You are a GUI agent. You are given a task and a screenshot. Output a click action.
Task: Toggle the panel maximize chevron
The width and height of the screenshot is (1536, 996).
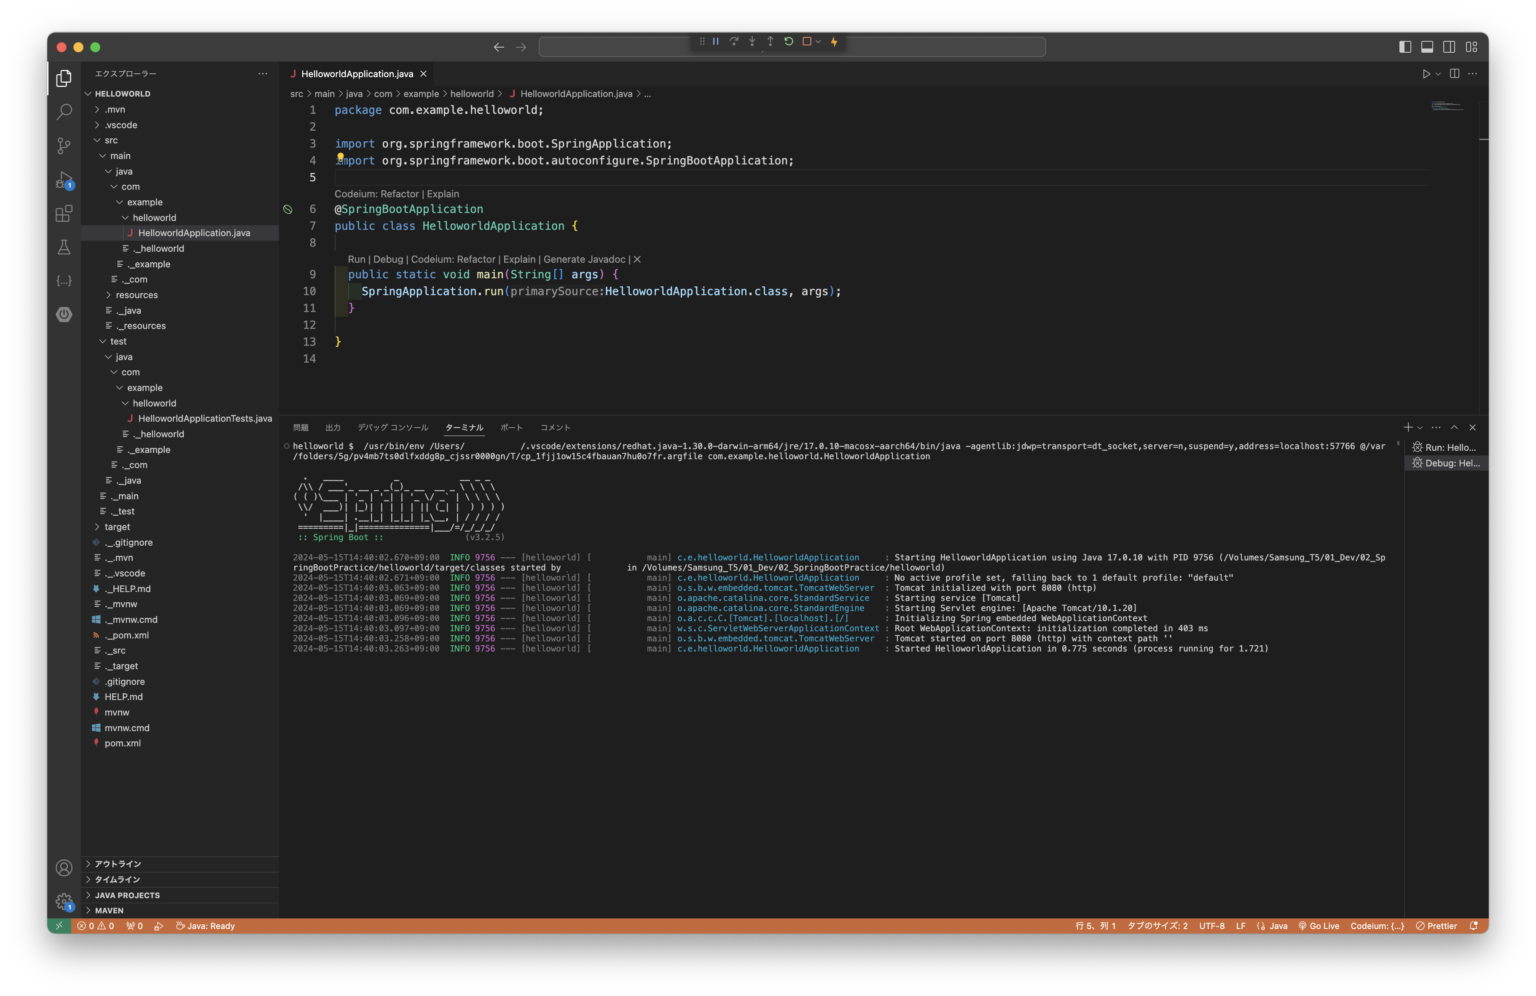[1455, 427]
